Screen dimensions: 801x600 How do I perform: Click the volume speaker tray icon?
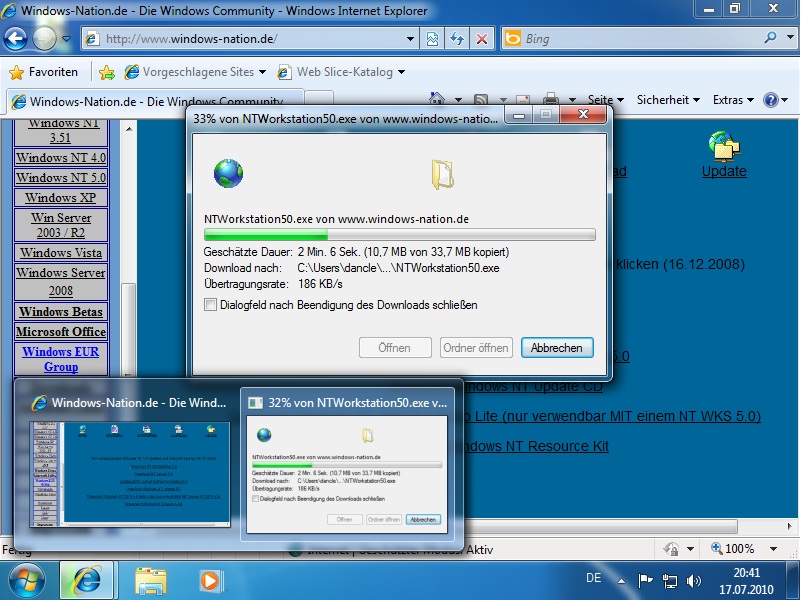(694, 580)
